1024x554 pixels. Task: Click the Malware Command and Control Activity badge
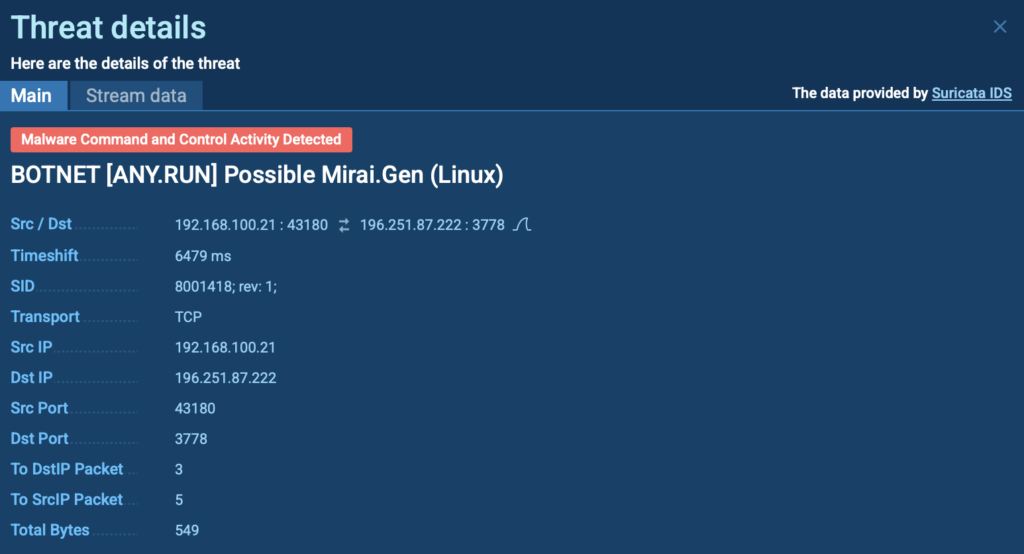[181, 140]
